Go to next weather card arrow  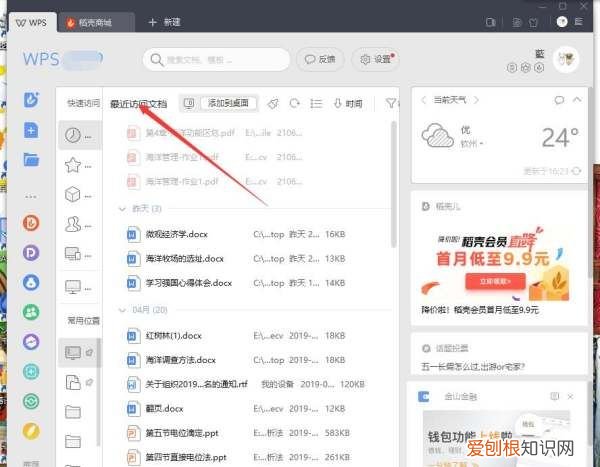coord(476,100)
